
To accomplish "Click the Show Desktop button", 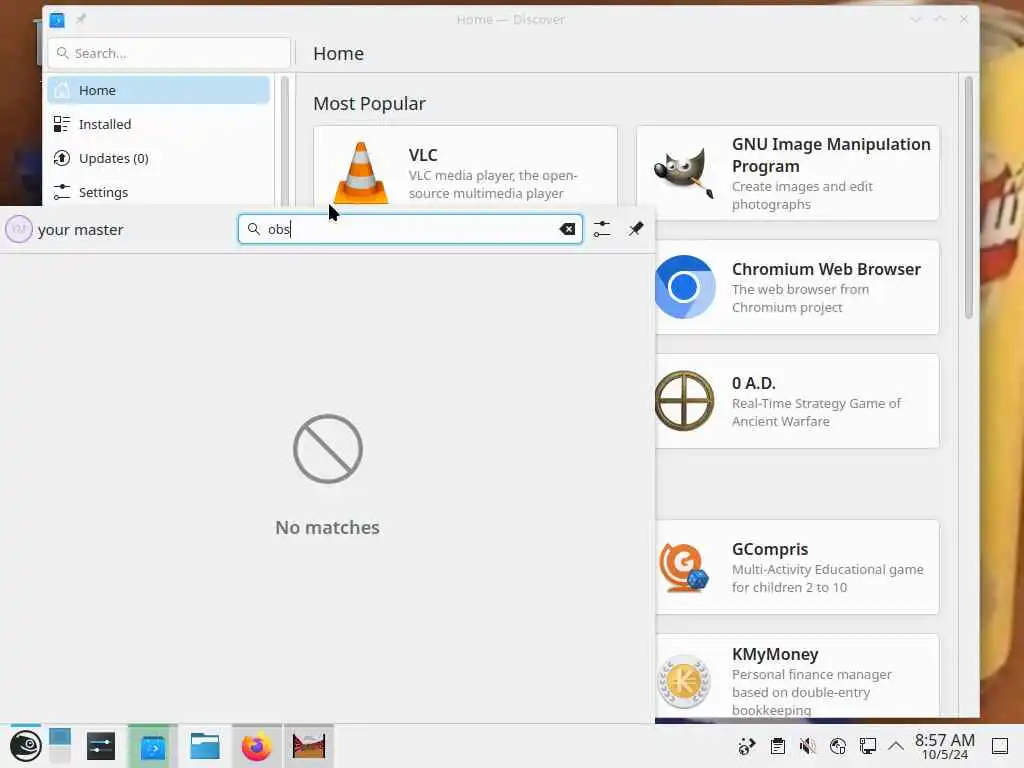I will click(x=1000, y=746).
